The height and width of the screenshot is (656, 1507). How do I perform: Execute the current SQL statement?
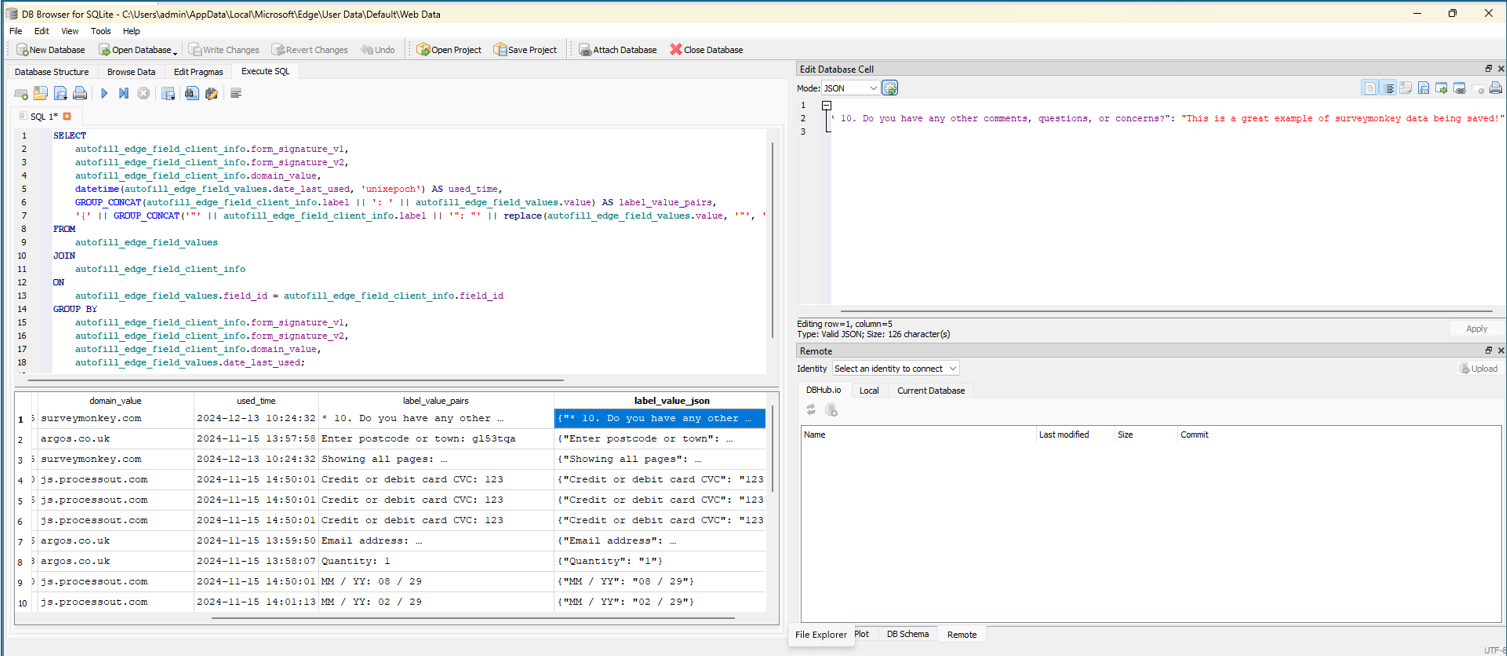pyautogui.click(x=104, y=93)
